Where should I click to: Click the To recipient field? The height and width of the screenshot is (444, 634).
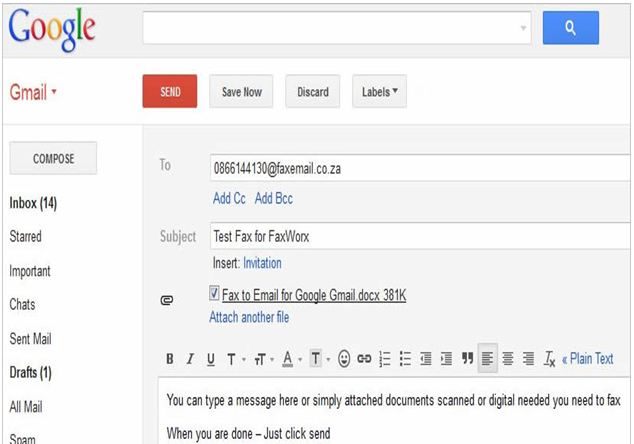tap(420, 168)
